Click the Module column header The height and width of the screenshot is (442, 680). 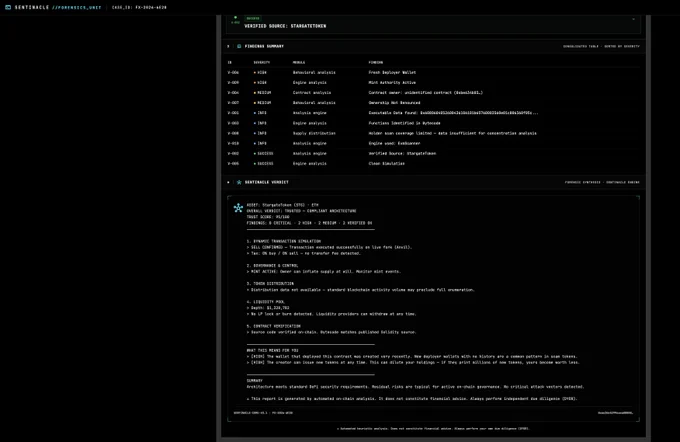pyautogui.click(x=299, y=62)
